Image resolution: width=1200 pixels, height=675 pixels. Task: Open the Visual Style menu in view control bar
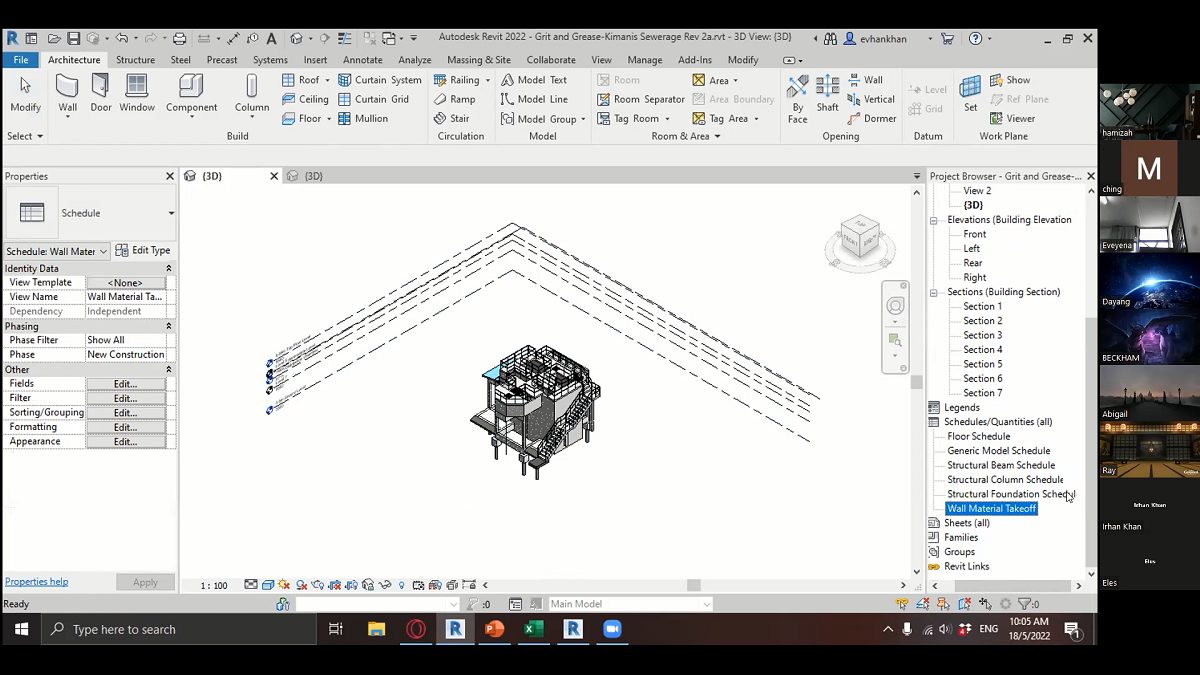pos(268,585)
